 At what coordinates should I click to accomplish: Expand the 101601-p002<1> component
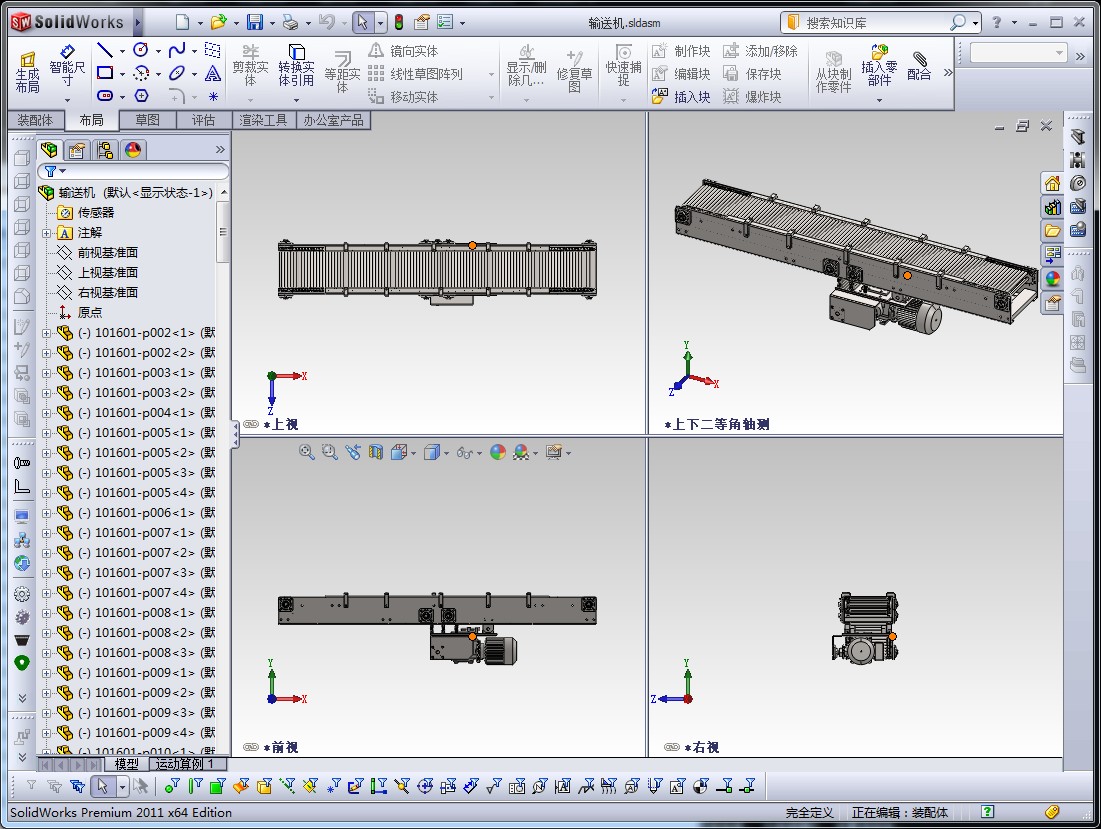coord(46,333)
